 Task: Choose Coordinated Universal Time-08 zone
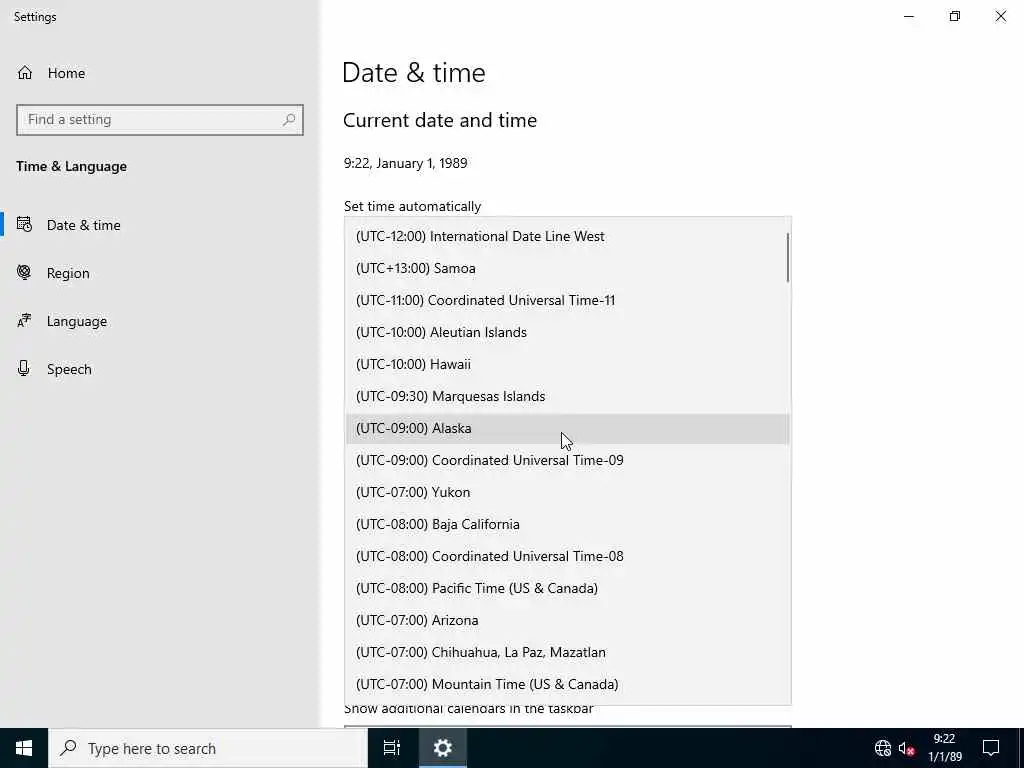(x=568, y=556)
